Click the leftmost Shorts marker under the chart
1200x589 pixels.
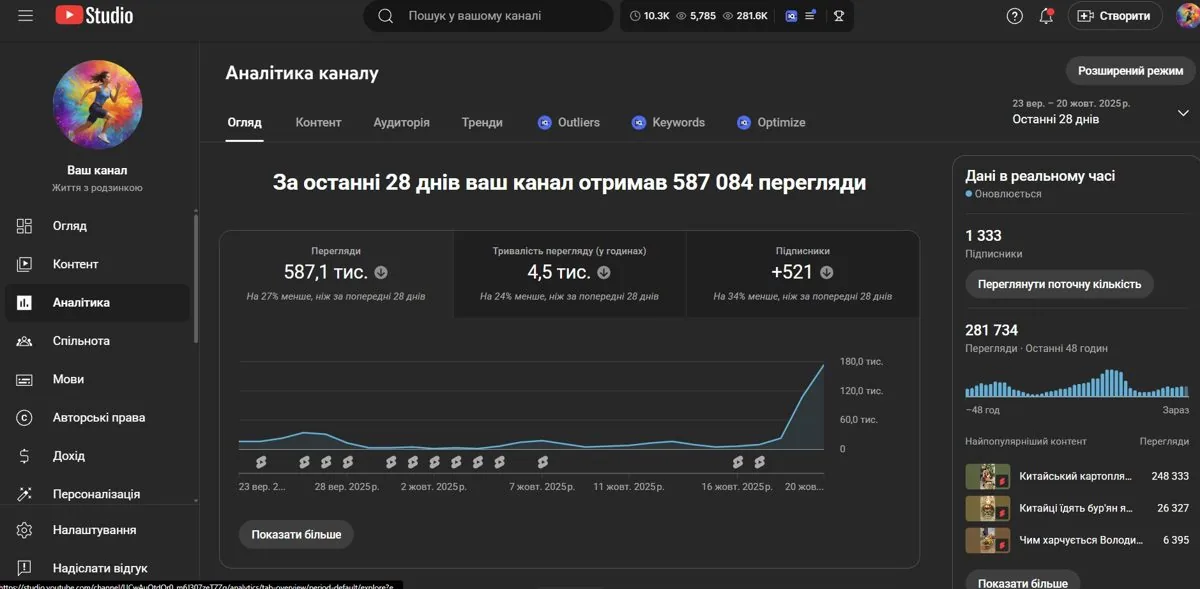pos(261,462)
